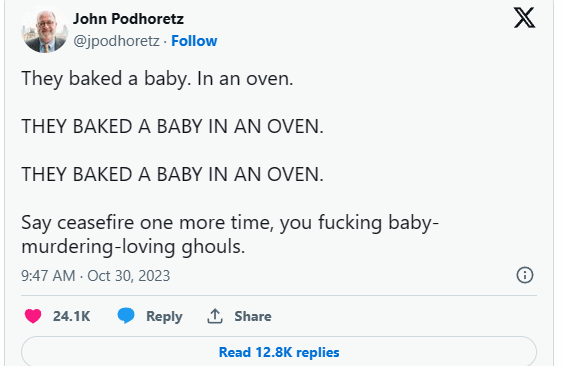
Task: Click the divider line above the action bar
Action: pyautogui.click(x=279, y=296)
